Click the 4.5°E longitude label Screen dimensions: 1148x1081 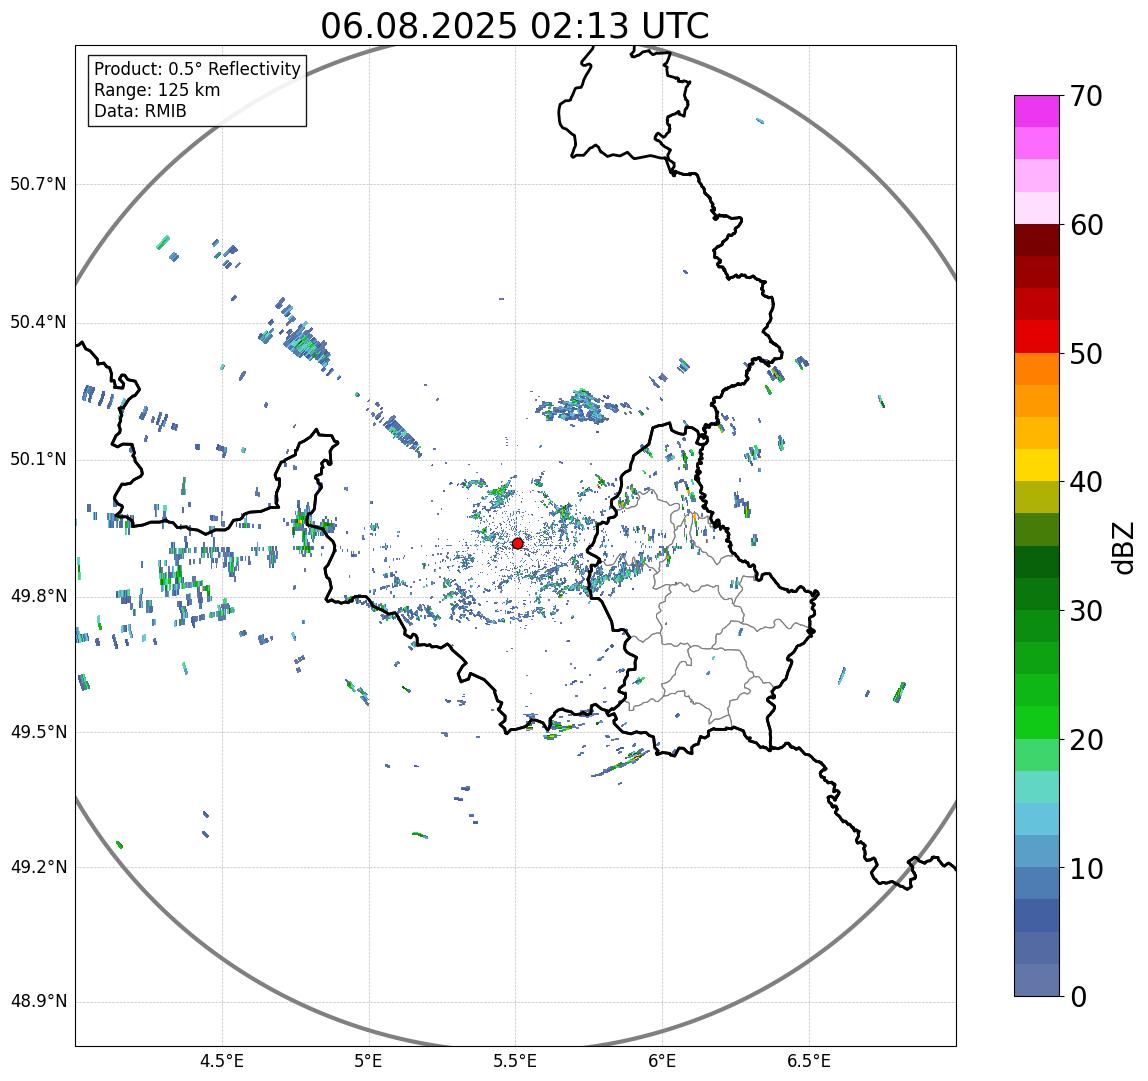222,1061
